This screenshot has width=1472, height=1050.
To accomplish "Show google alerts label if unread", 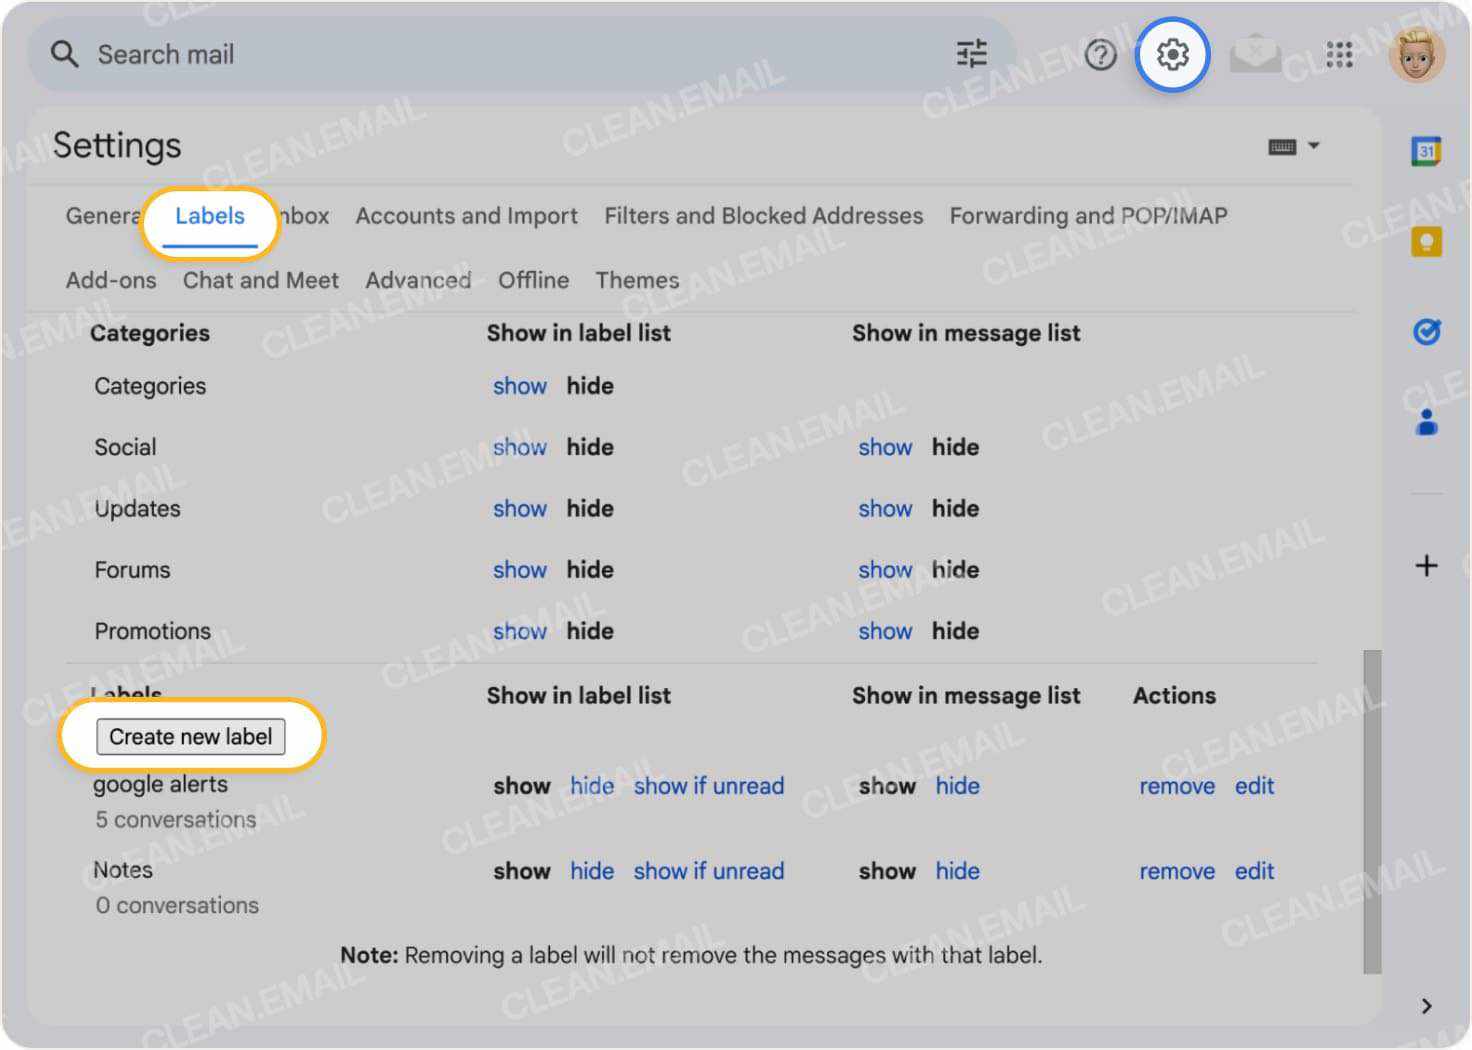I will coord(708,786).
